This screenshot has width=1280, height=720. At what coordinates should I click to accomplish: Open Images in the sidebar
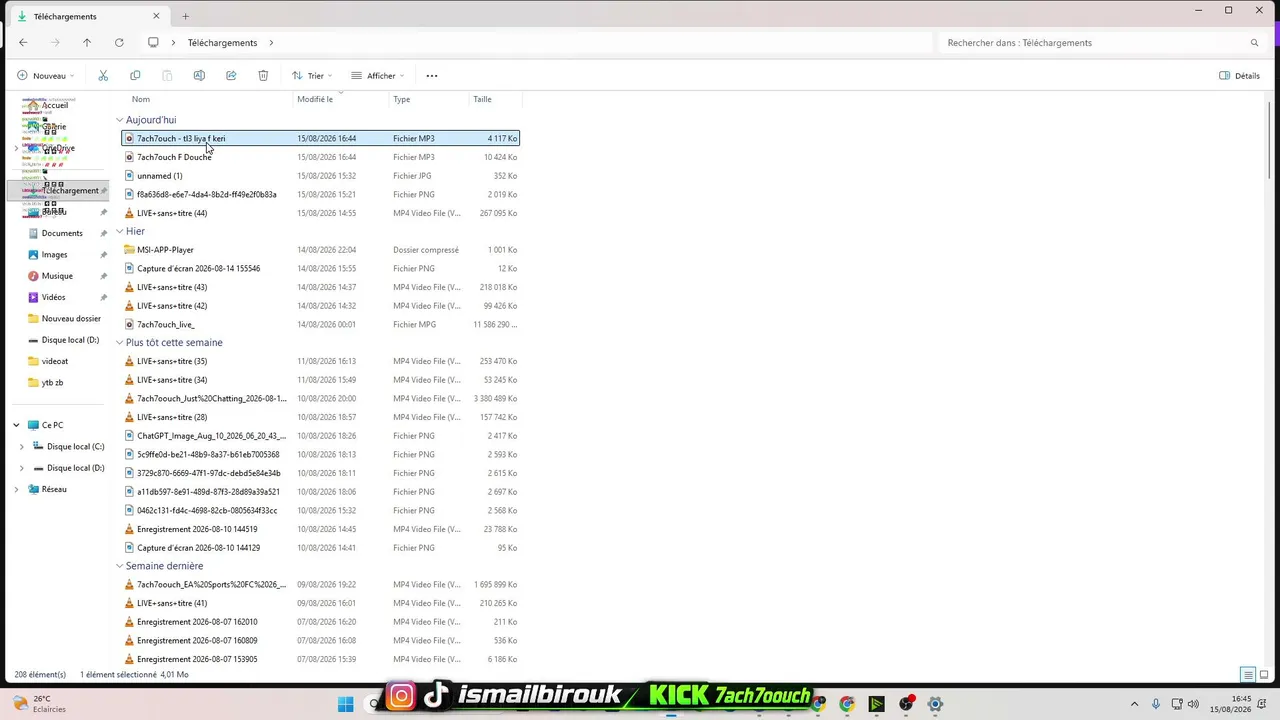(55, 255)
